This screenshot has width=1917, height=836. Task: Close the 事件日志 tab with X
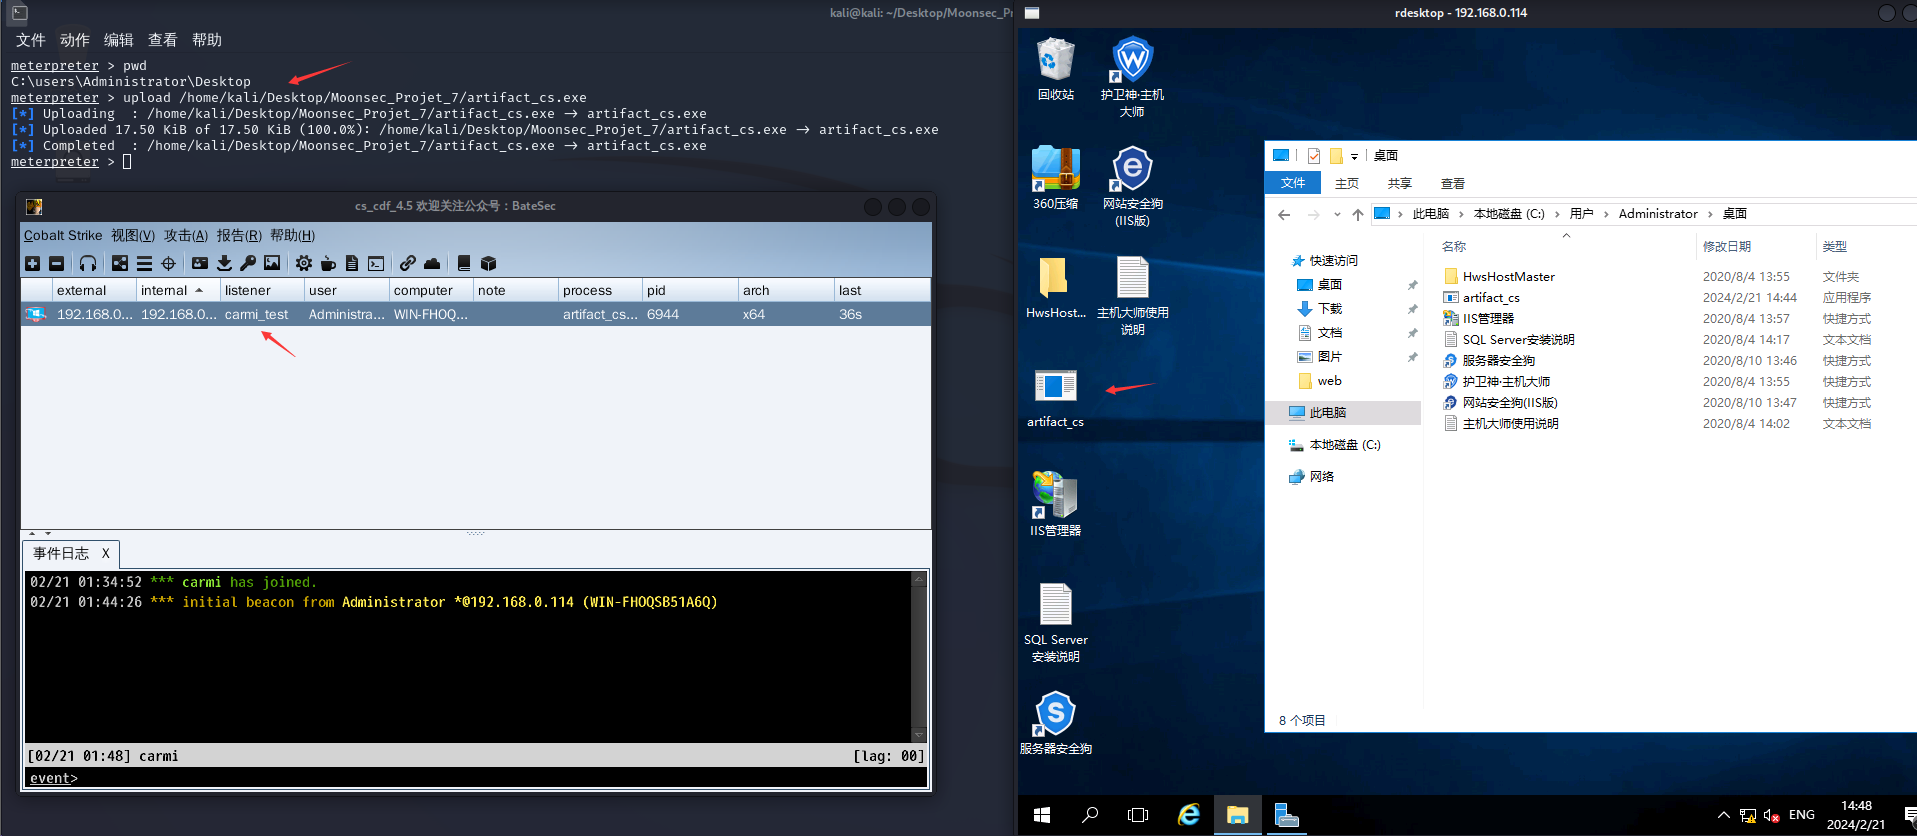106,554
